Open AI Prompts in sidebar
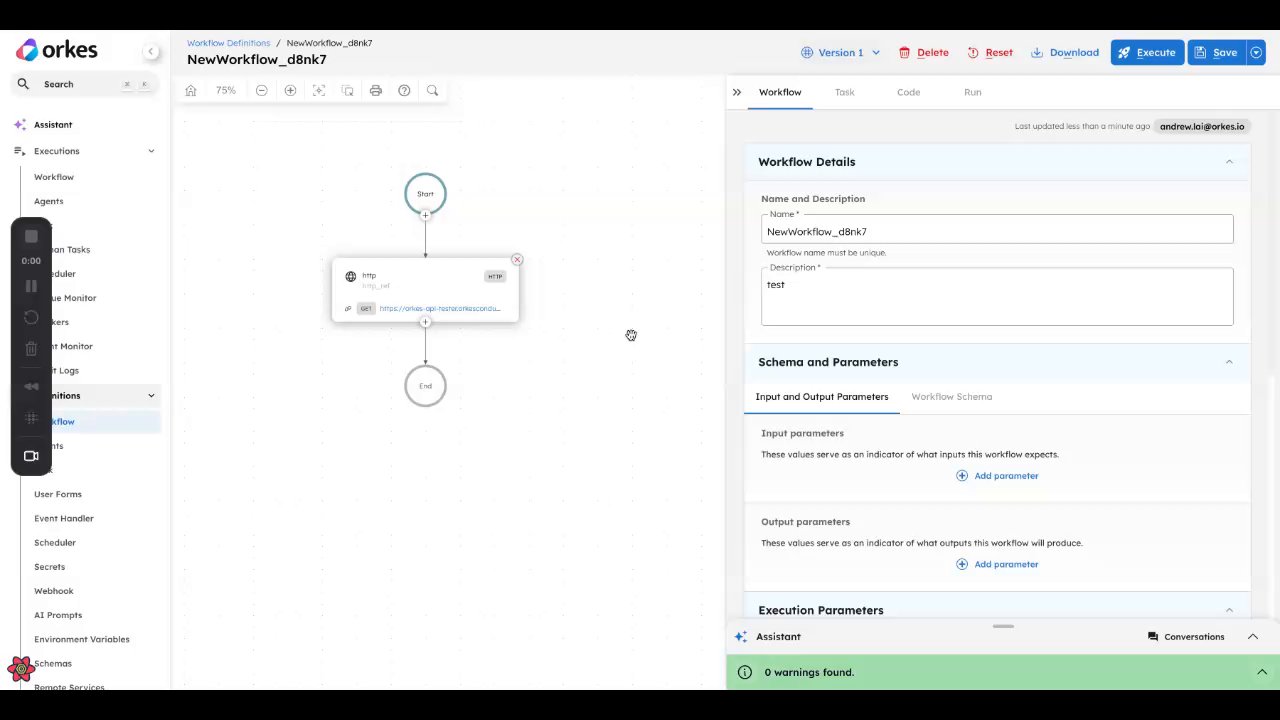Screen dimensions: 1280x720 click(x=58, y=615)
